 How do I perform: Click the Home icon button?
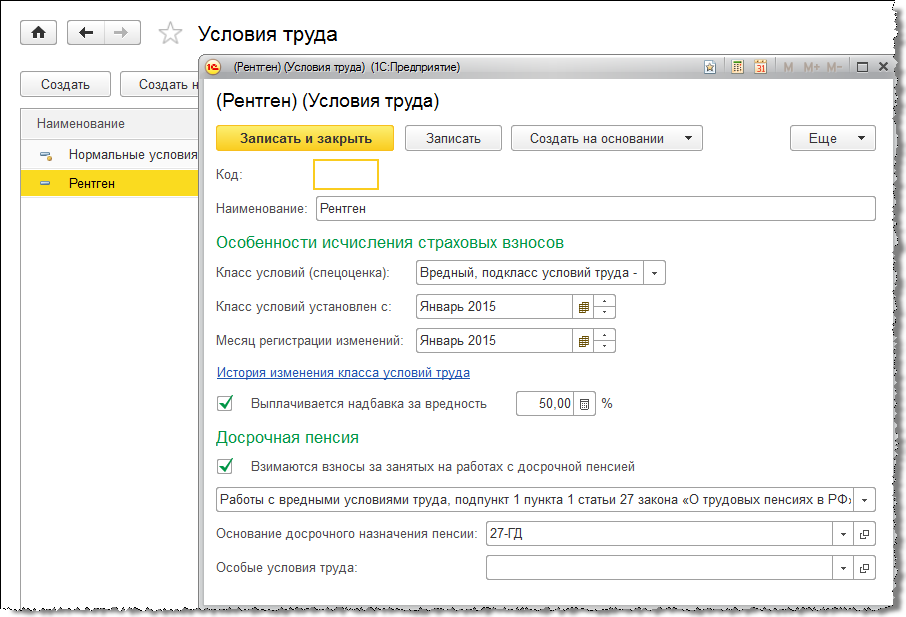[39, 33]
